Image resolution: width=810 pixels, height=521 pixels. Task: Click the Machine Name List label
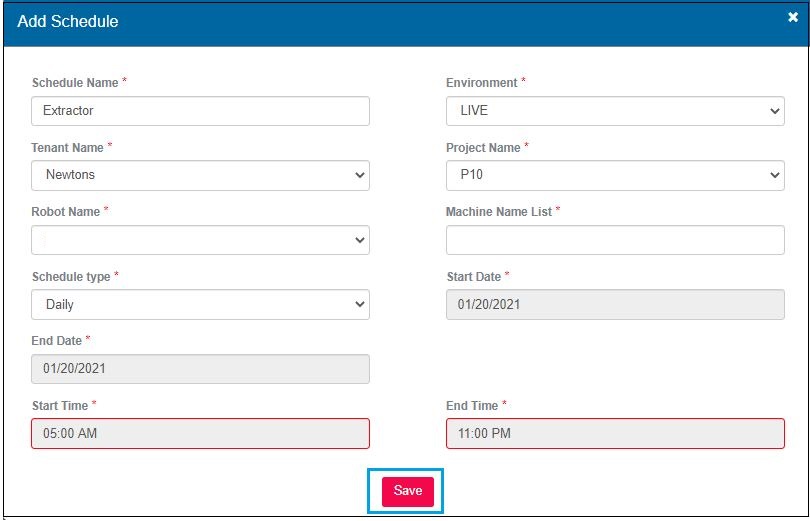click(498, 212)
